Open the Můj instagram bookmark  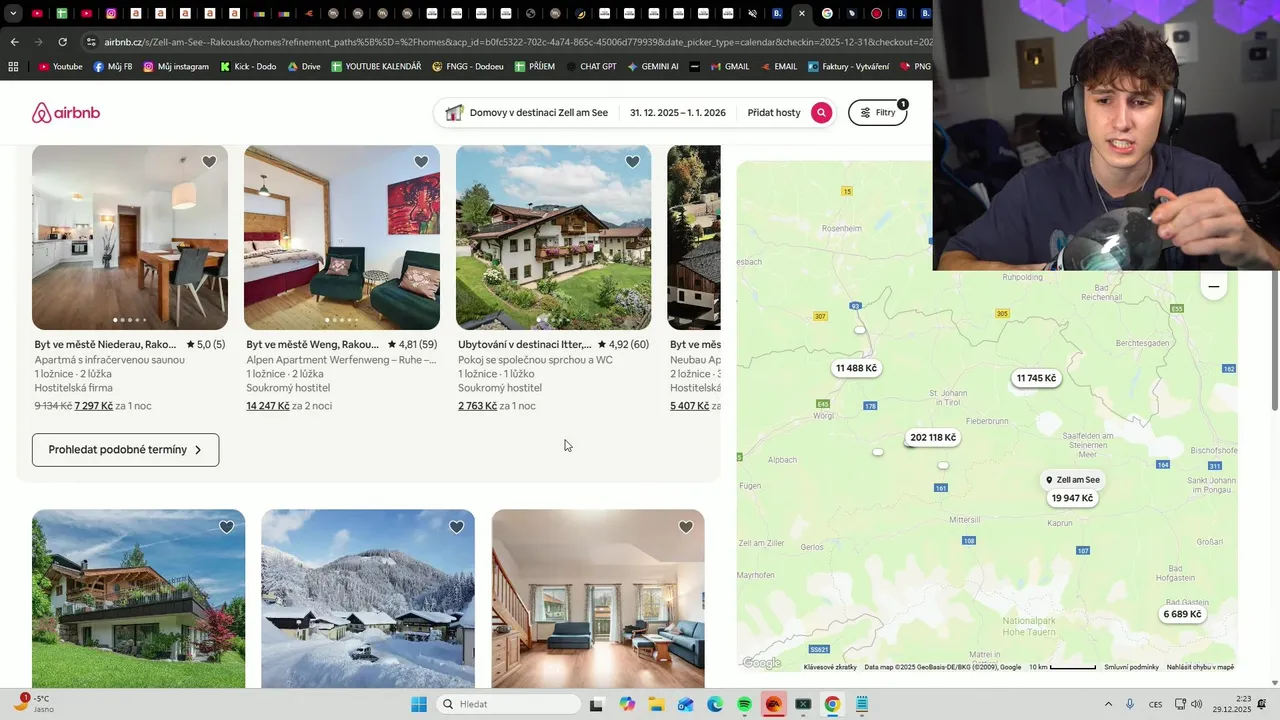tap(176, 67)
